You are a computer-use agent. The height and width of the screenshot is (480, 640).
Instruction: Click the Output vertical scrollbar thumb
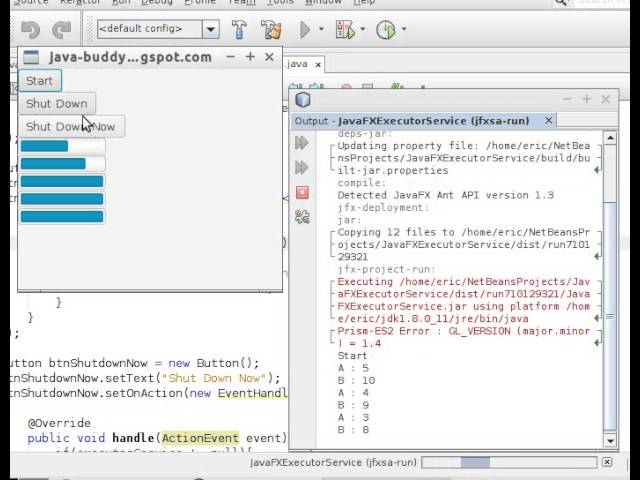[x=610, y=316]
